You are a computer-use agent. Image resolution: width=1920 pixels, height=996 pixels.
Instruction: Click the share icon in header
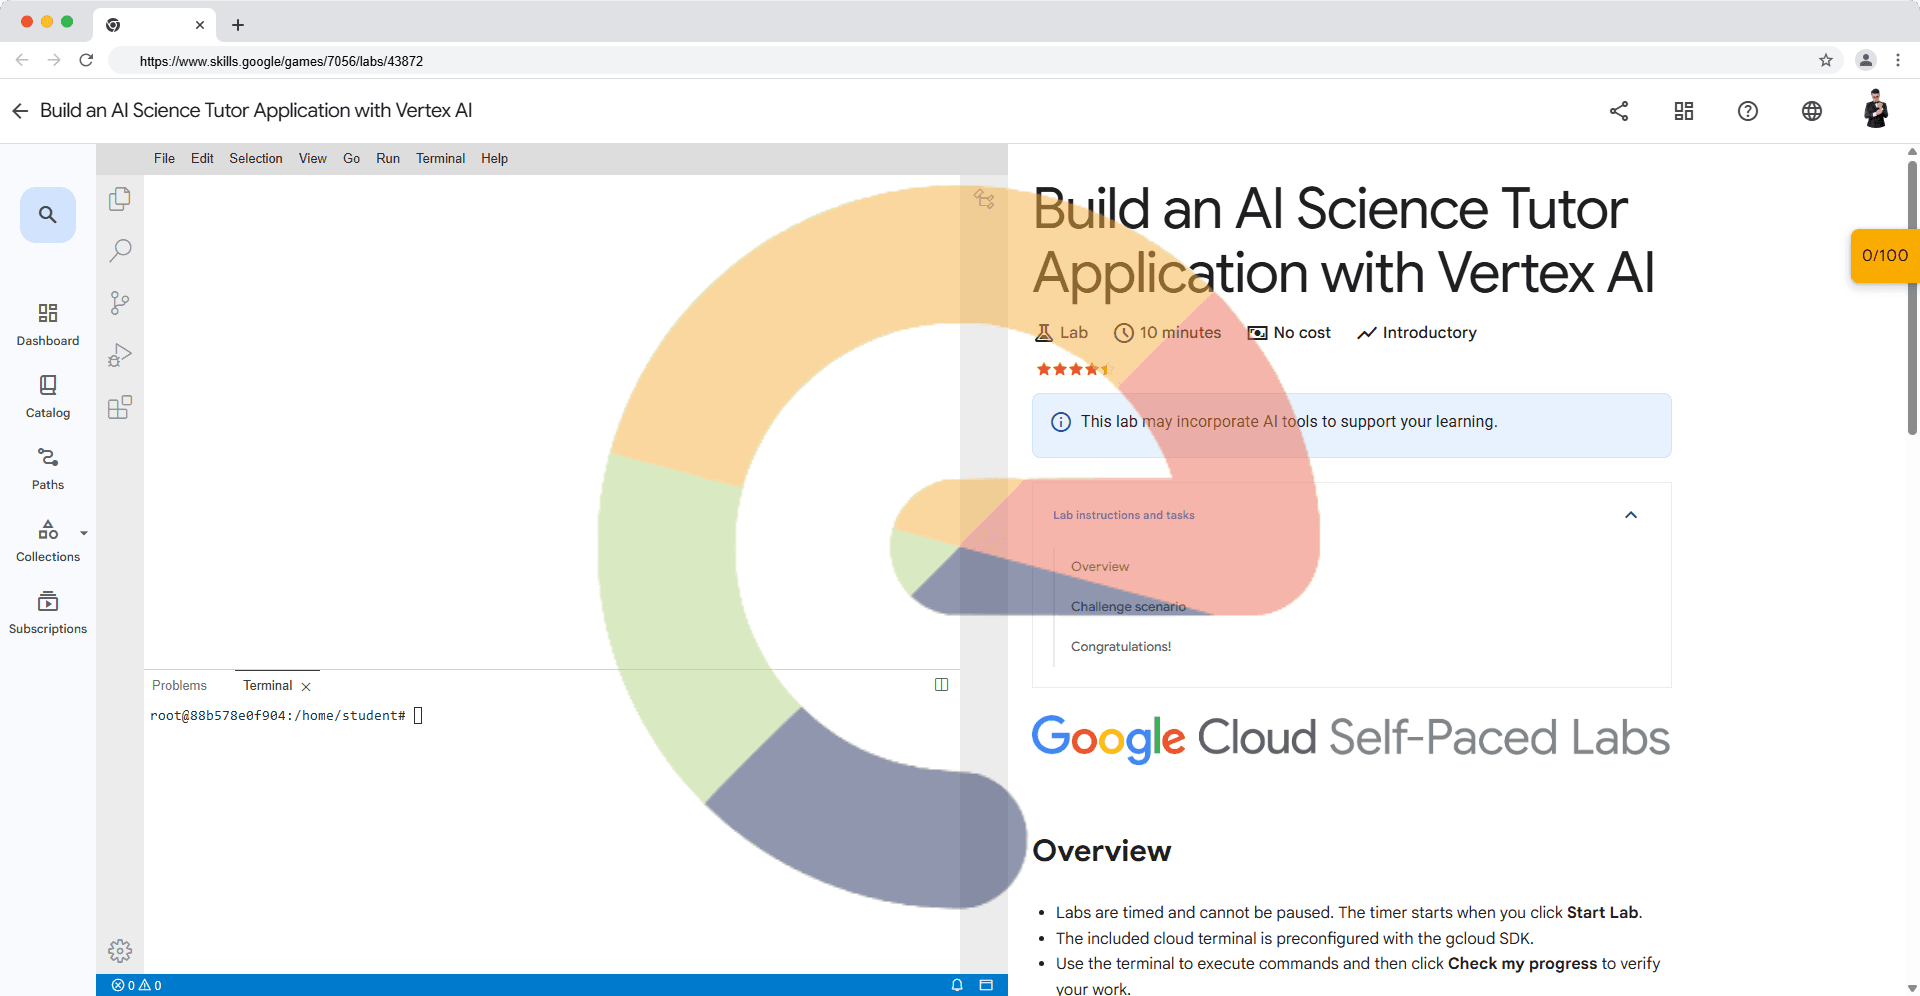coord(1619,111)
